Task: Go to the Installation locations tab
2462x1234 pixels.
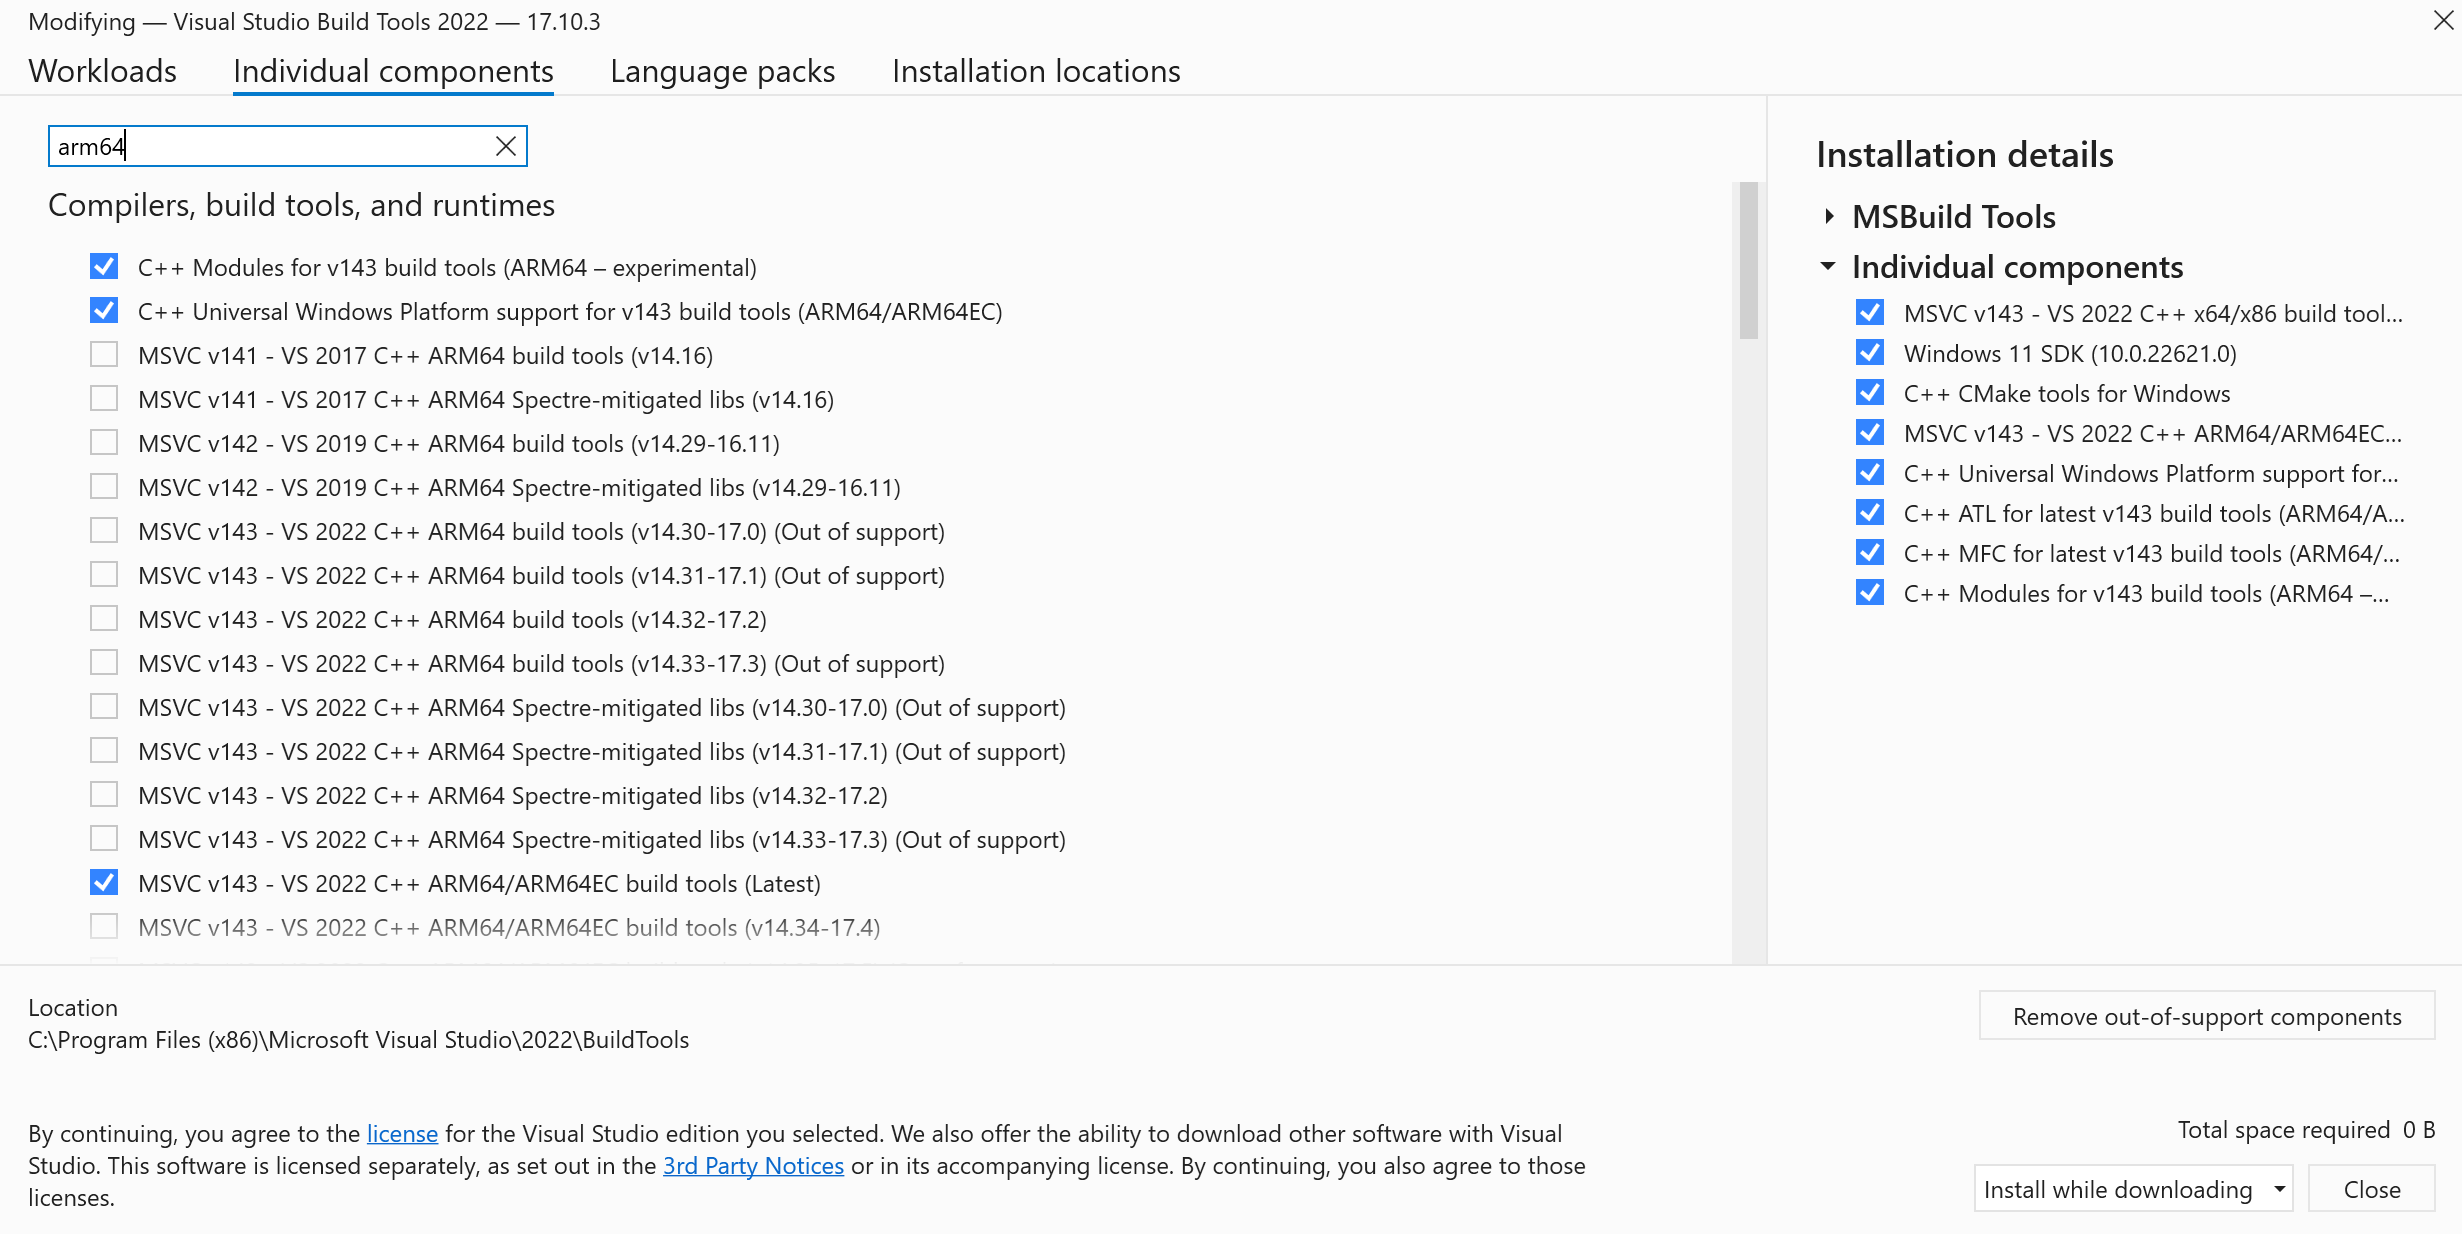Action: pyautogui.click(x=1036, y=71)
